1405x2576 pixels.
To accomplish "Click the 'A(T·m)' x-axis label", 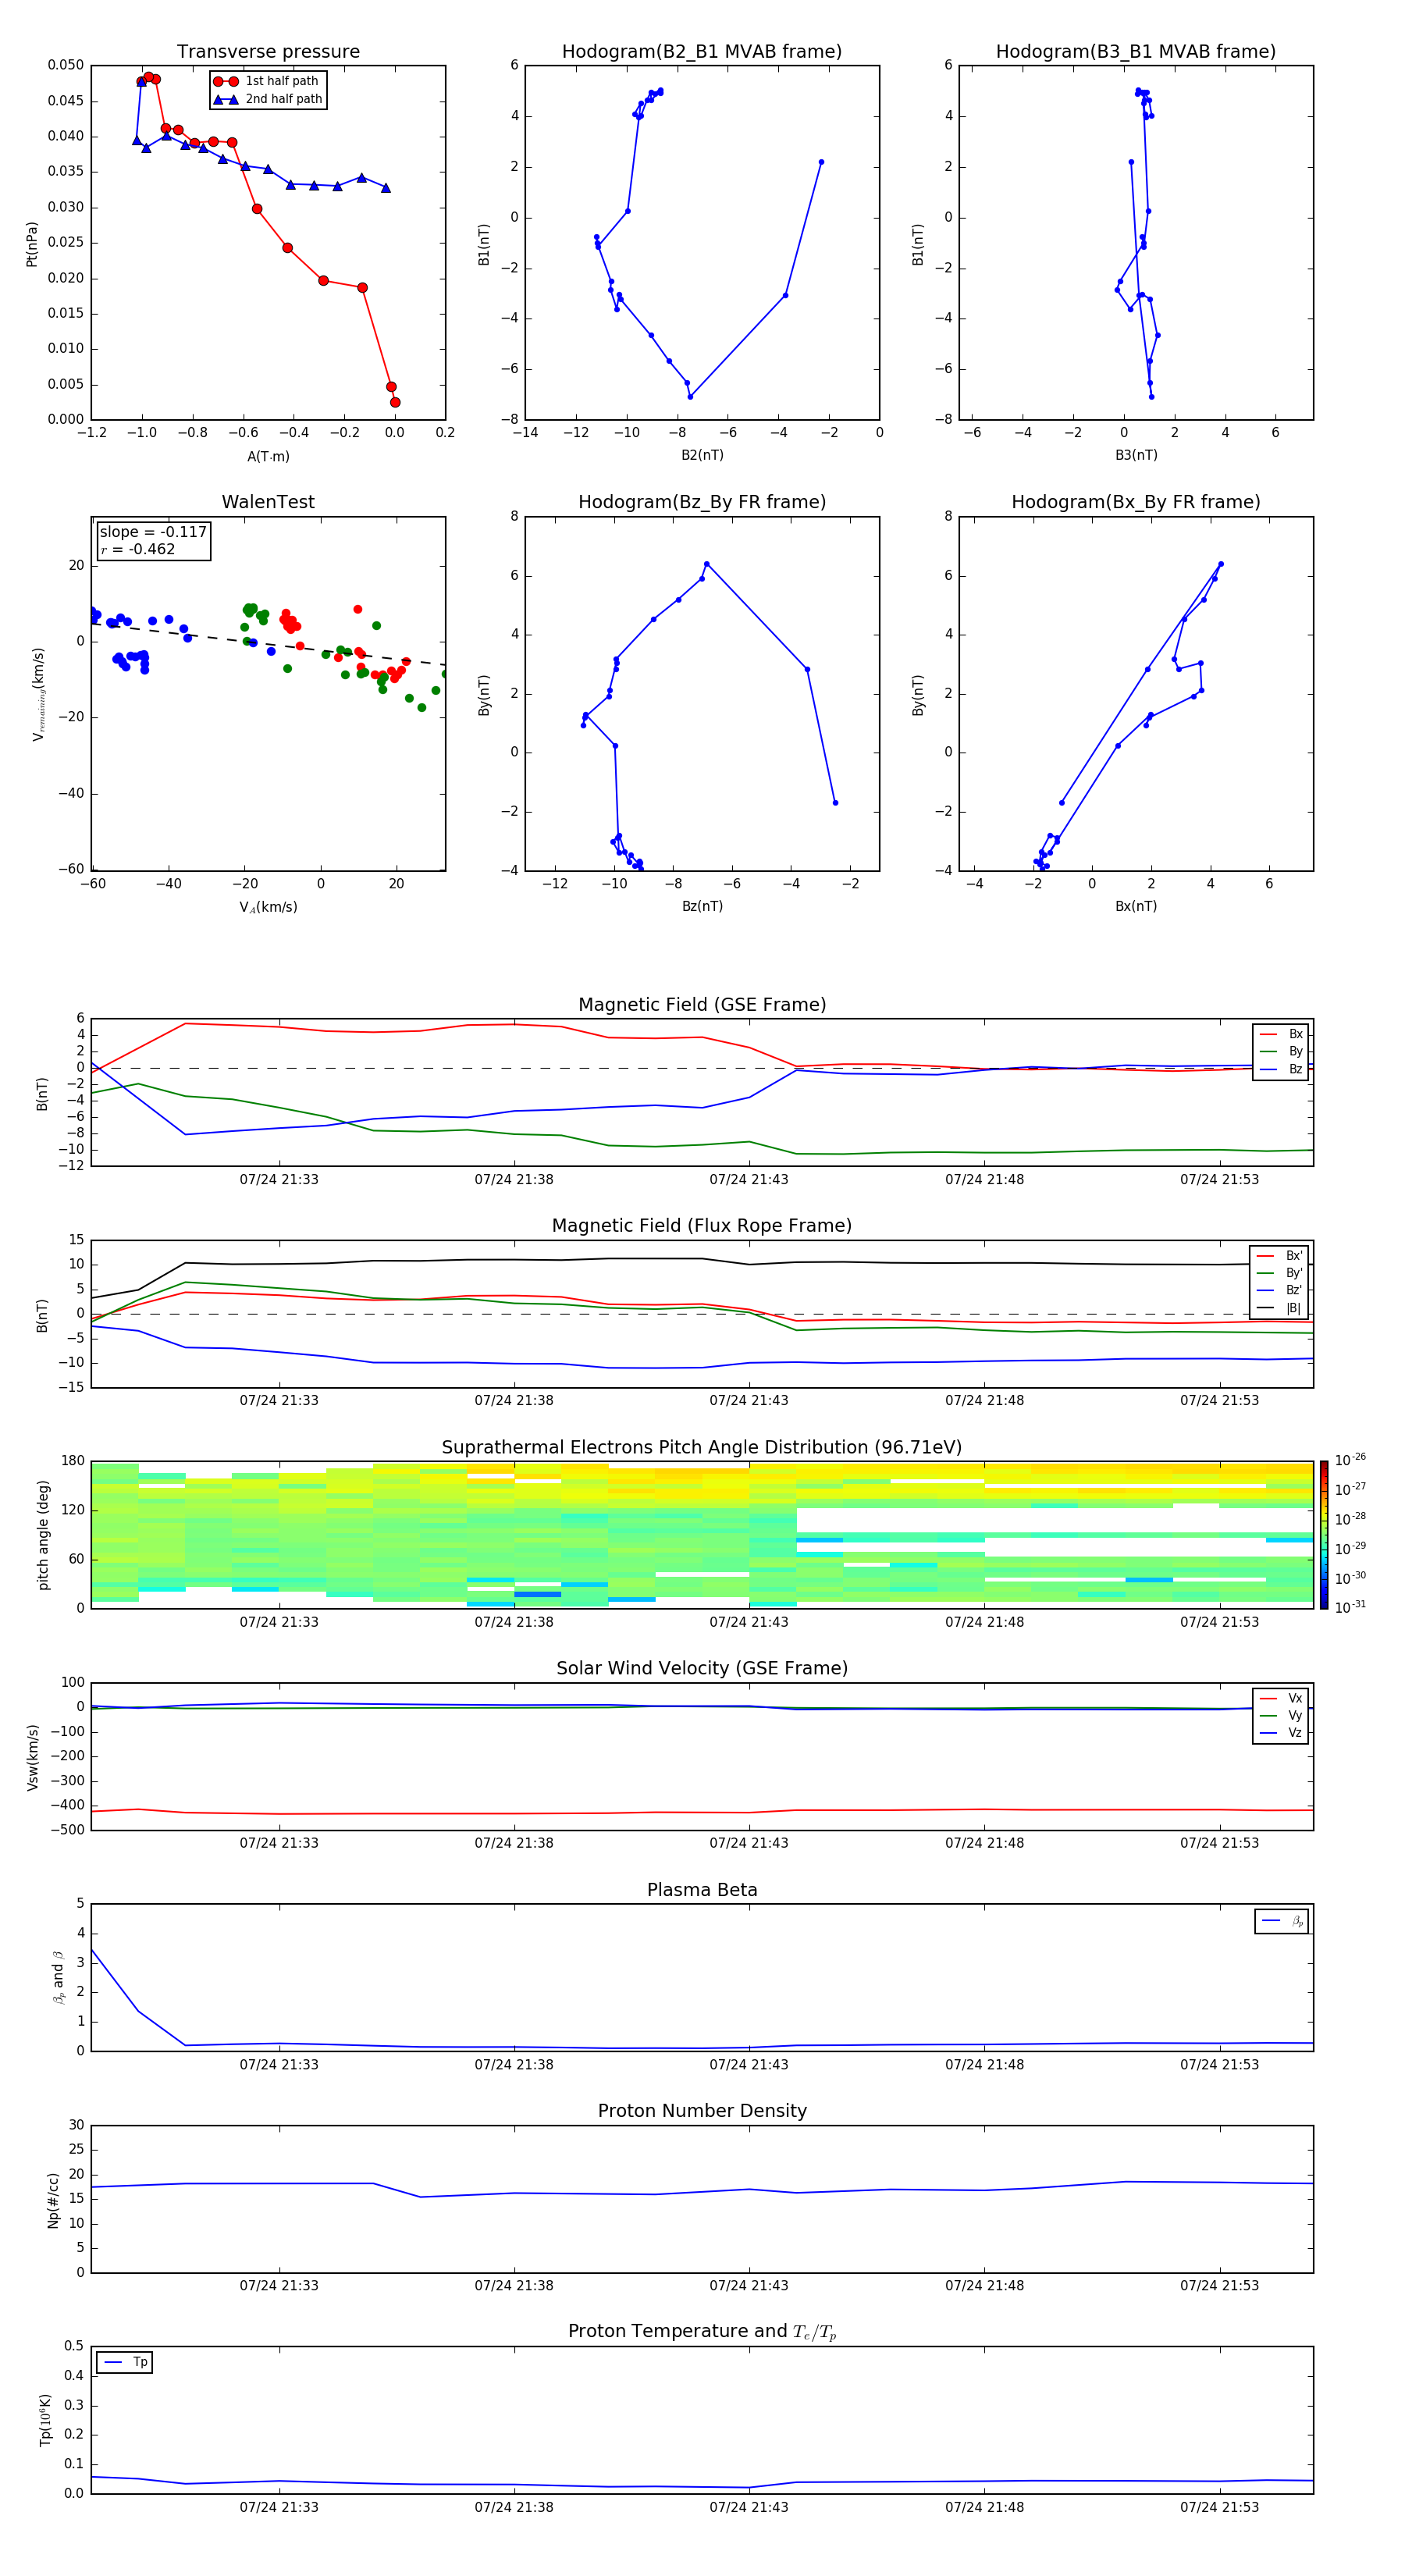I will coord(268,456).
